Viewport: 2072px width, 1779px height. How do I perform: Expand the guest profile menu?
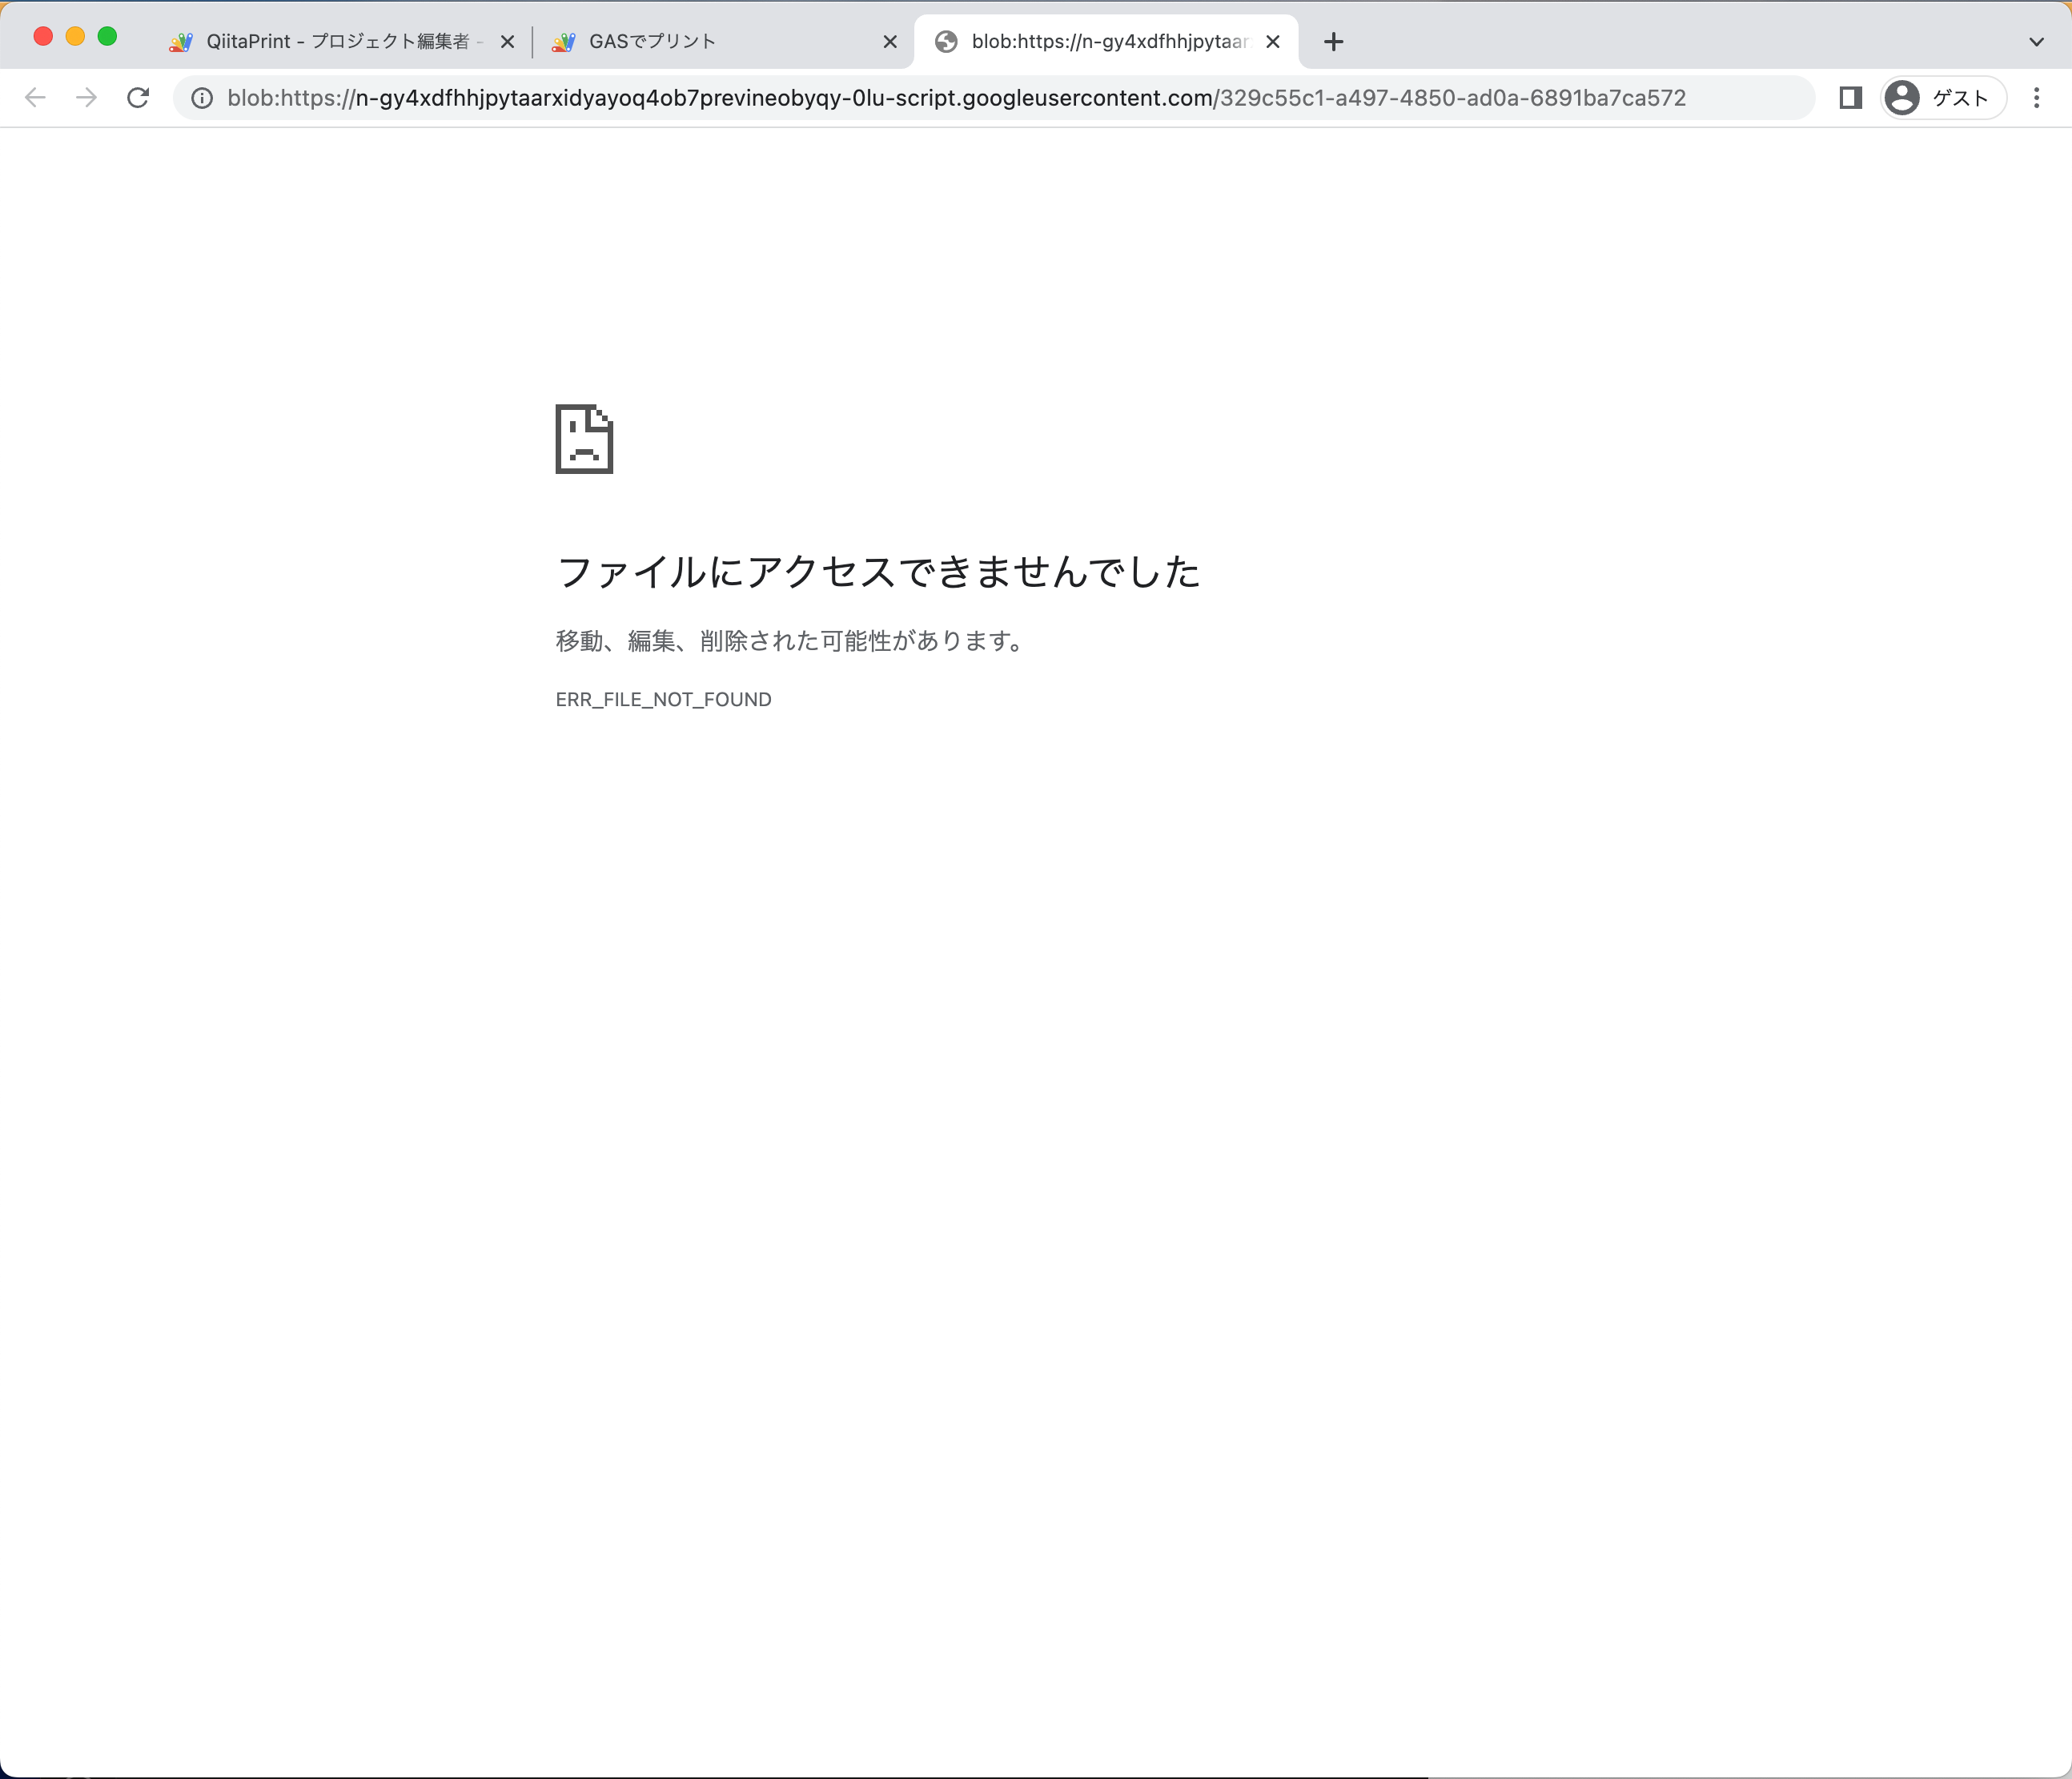click(x=1940, y=97)
